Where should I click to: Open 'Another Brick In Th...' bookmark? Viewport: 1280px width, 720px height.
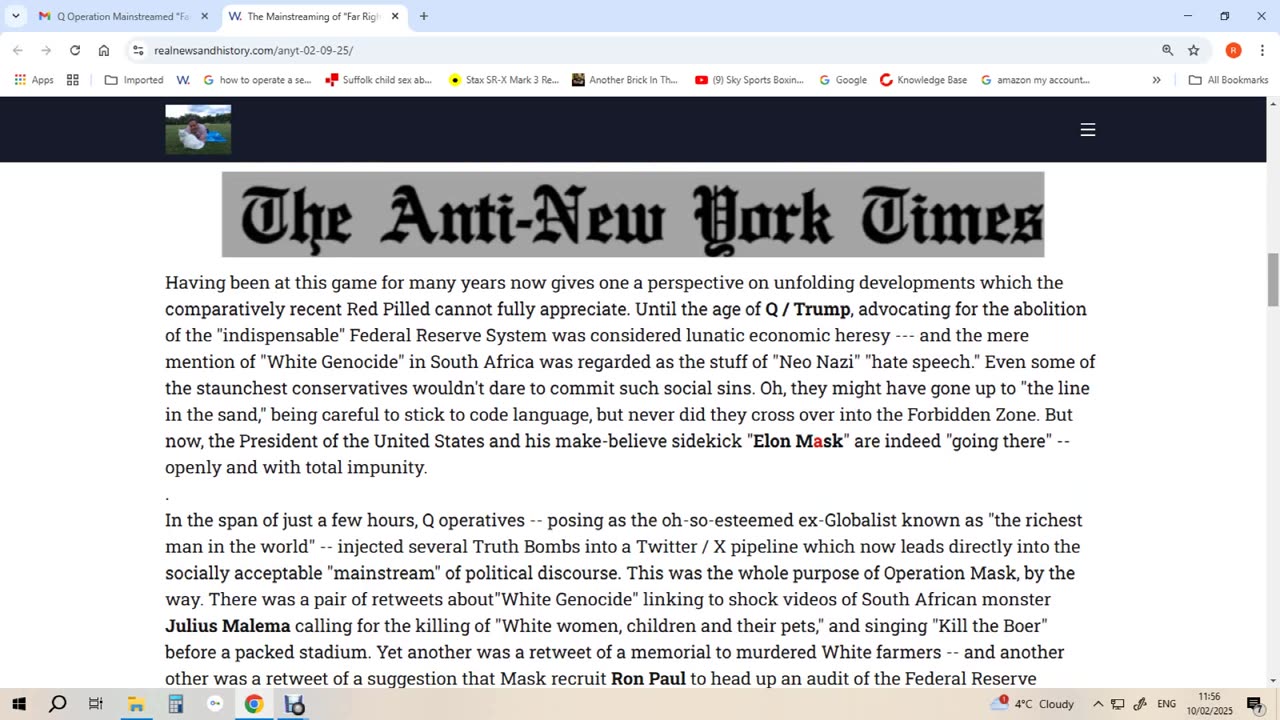(625, 80)
